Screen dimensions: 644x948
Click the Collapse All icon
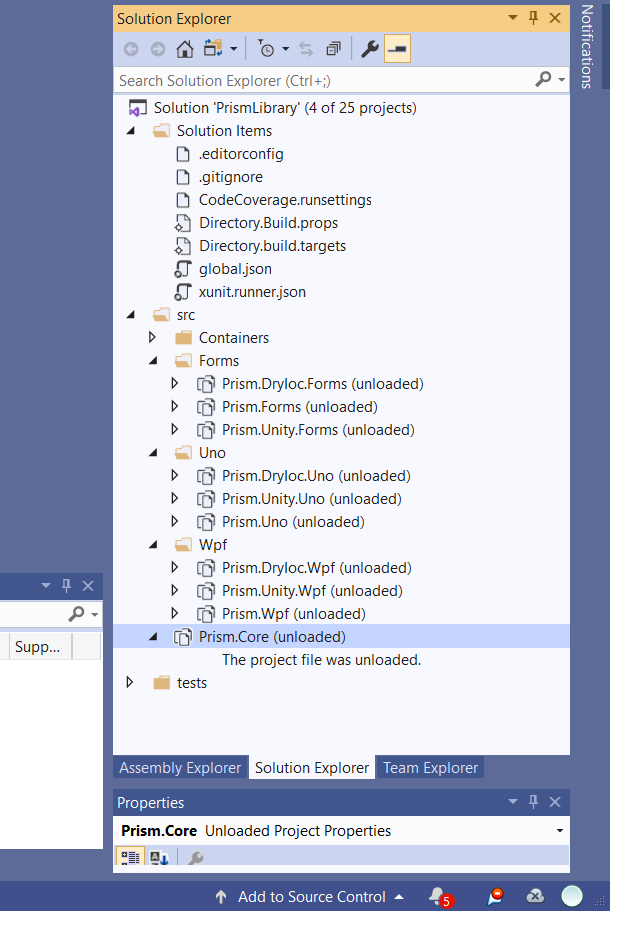[333, 49]
